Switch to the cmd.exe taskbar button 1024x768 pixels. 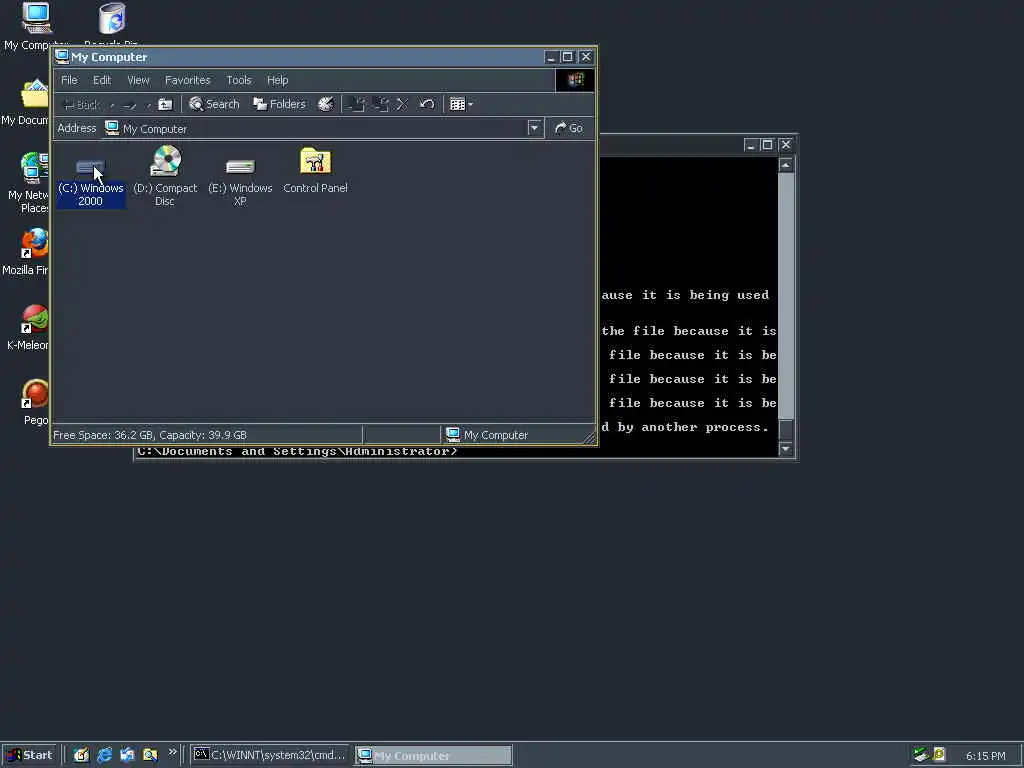click(270, 756)
